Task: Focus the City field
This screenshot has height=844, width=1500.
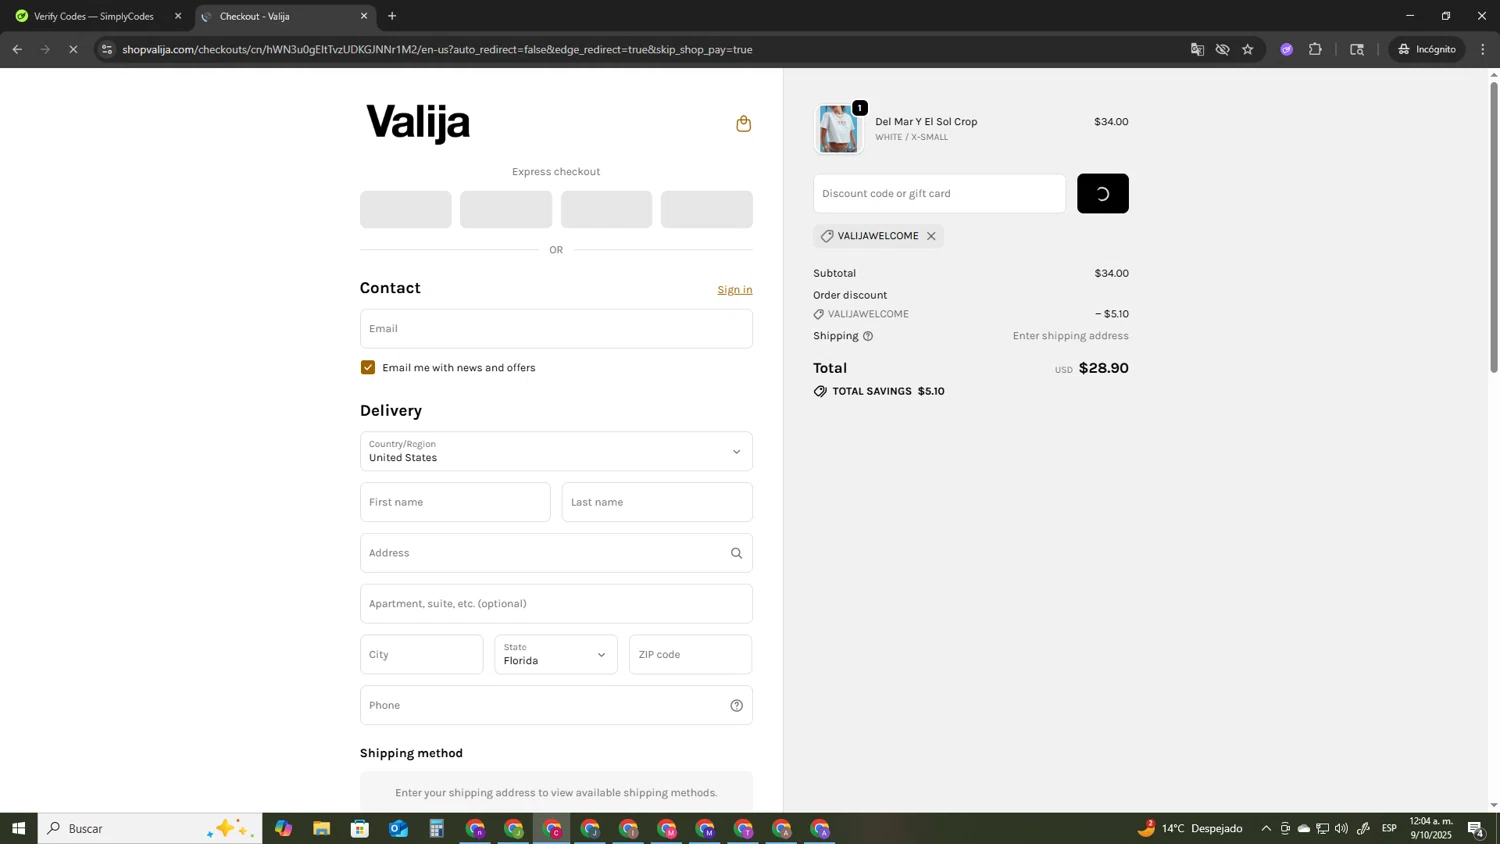Action: [421, 654]
